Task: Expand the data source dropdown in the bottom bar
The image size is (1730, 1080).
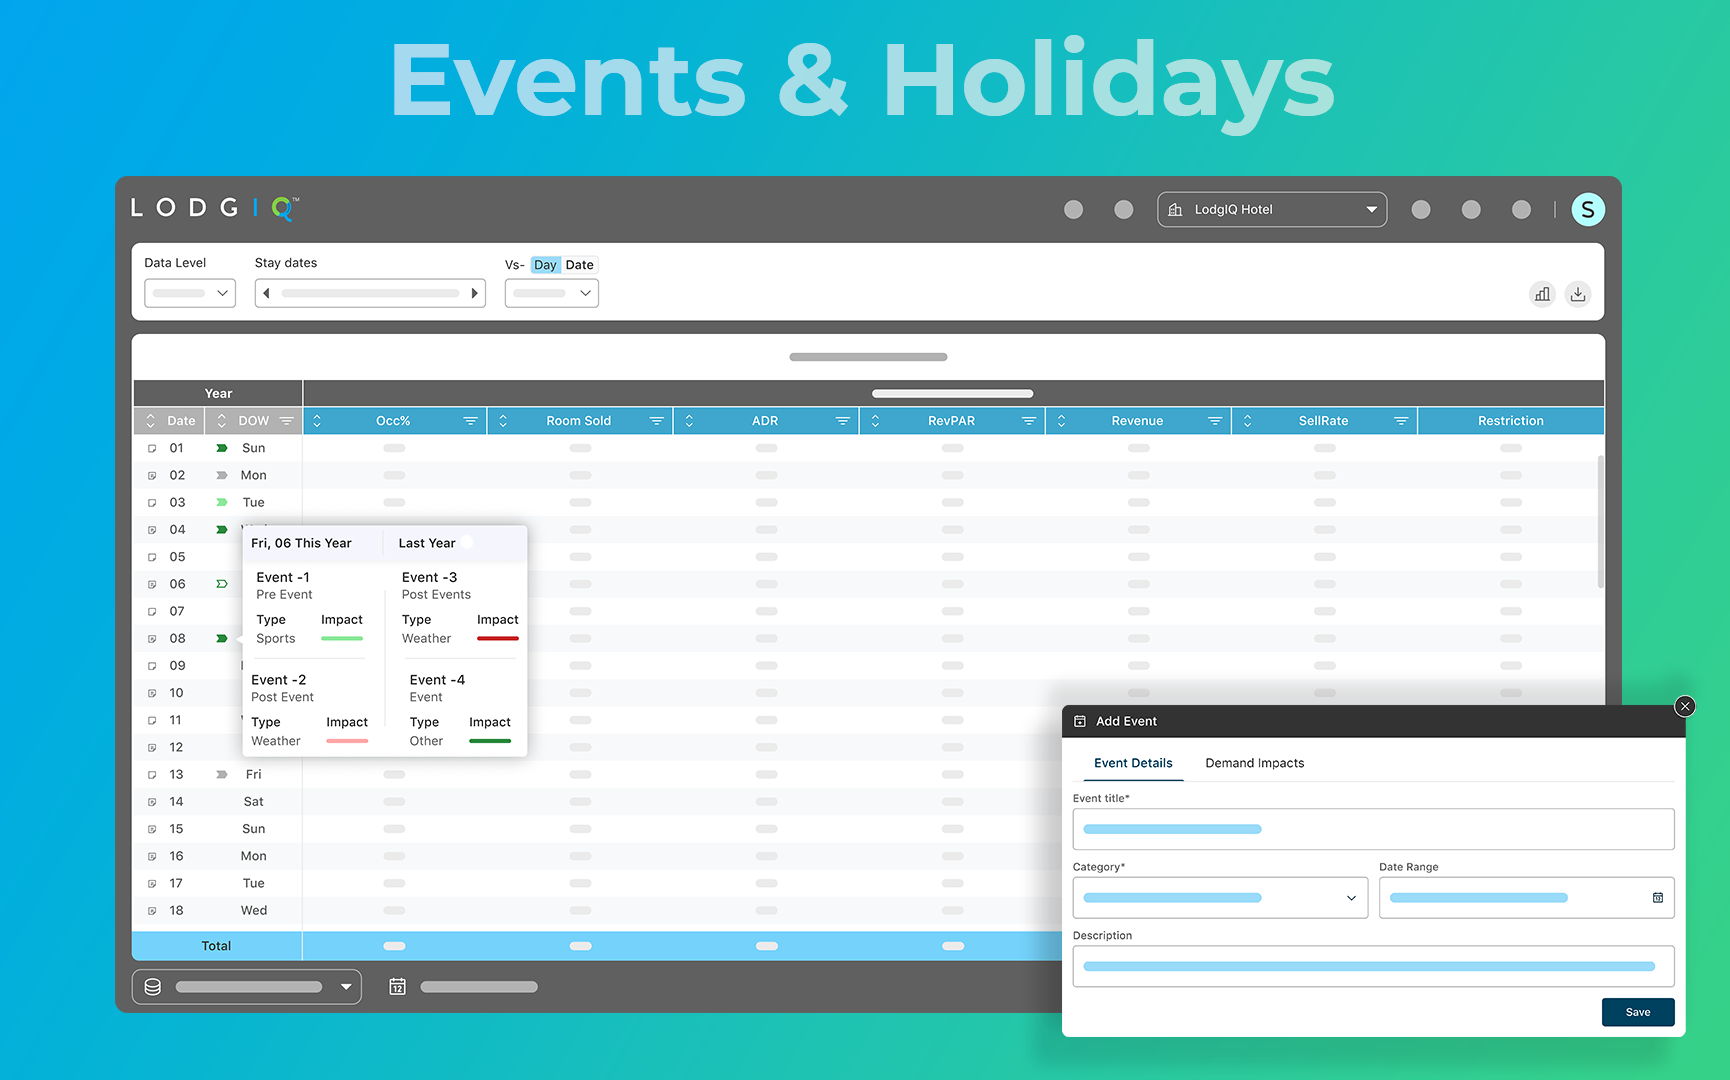Action: click(x=247, y=987)
